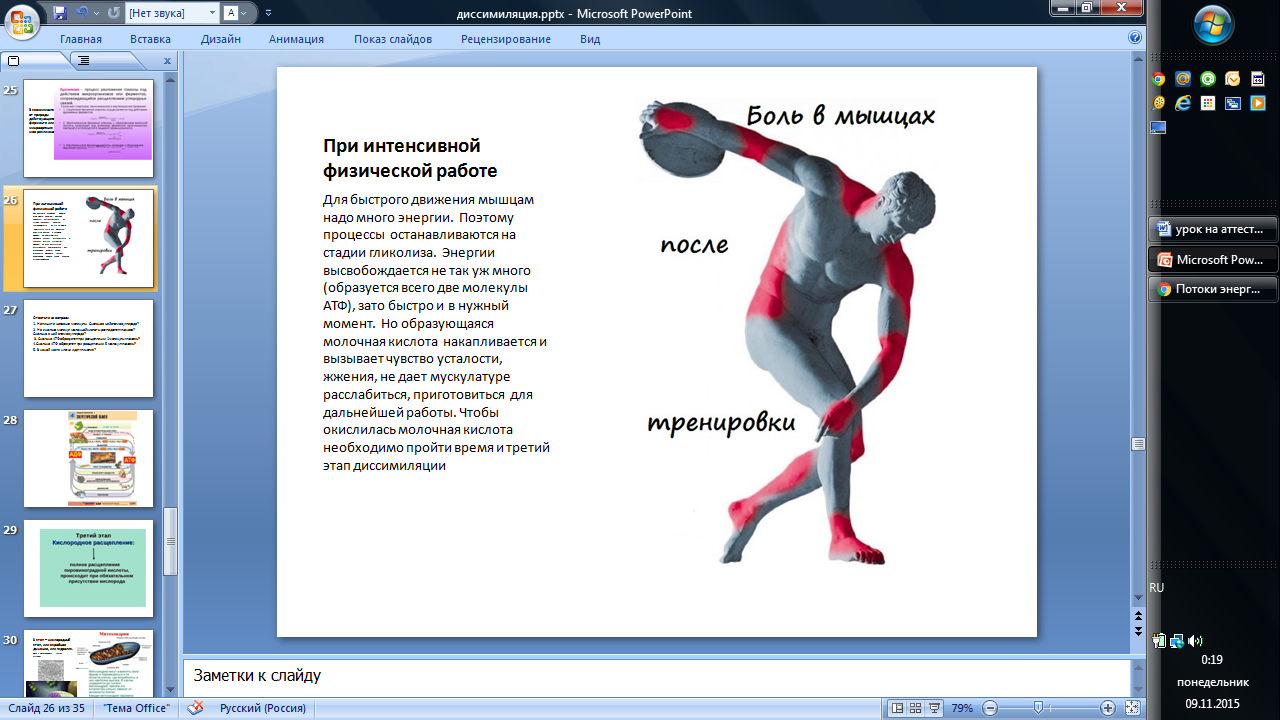
Task: Click the 'Тема Office' status bar entry
Action: 136,708
